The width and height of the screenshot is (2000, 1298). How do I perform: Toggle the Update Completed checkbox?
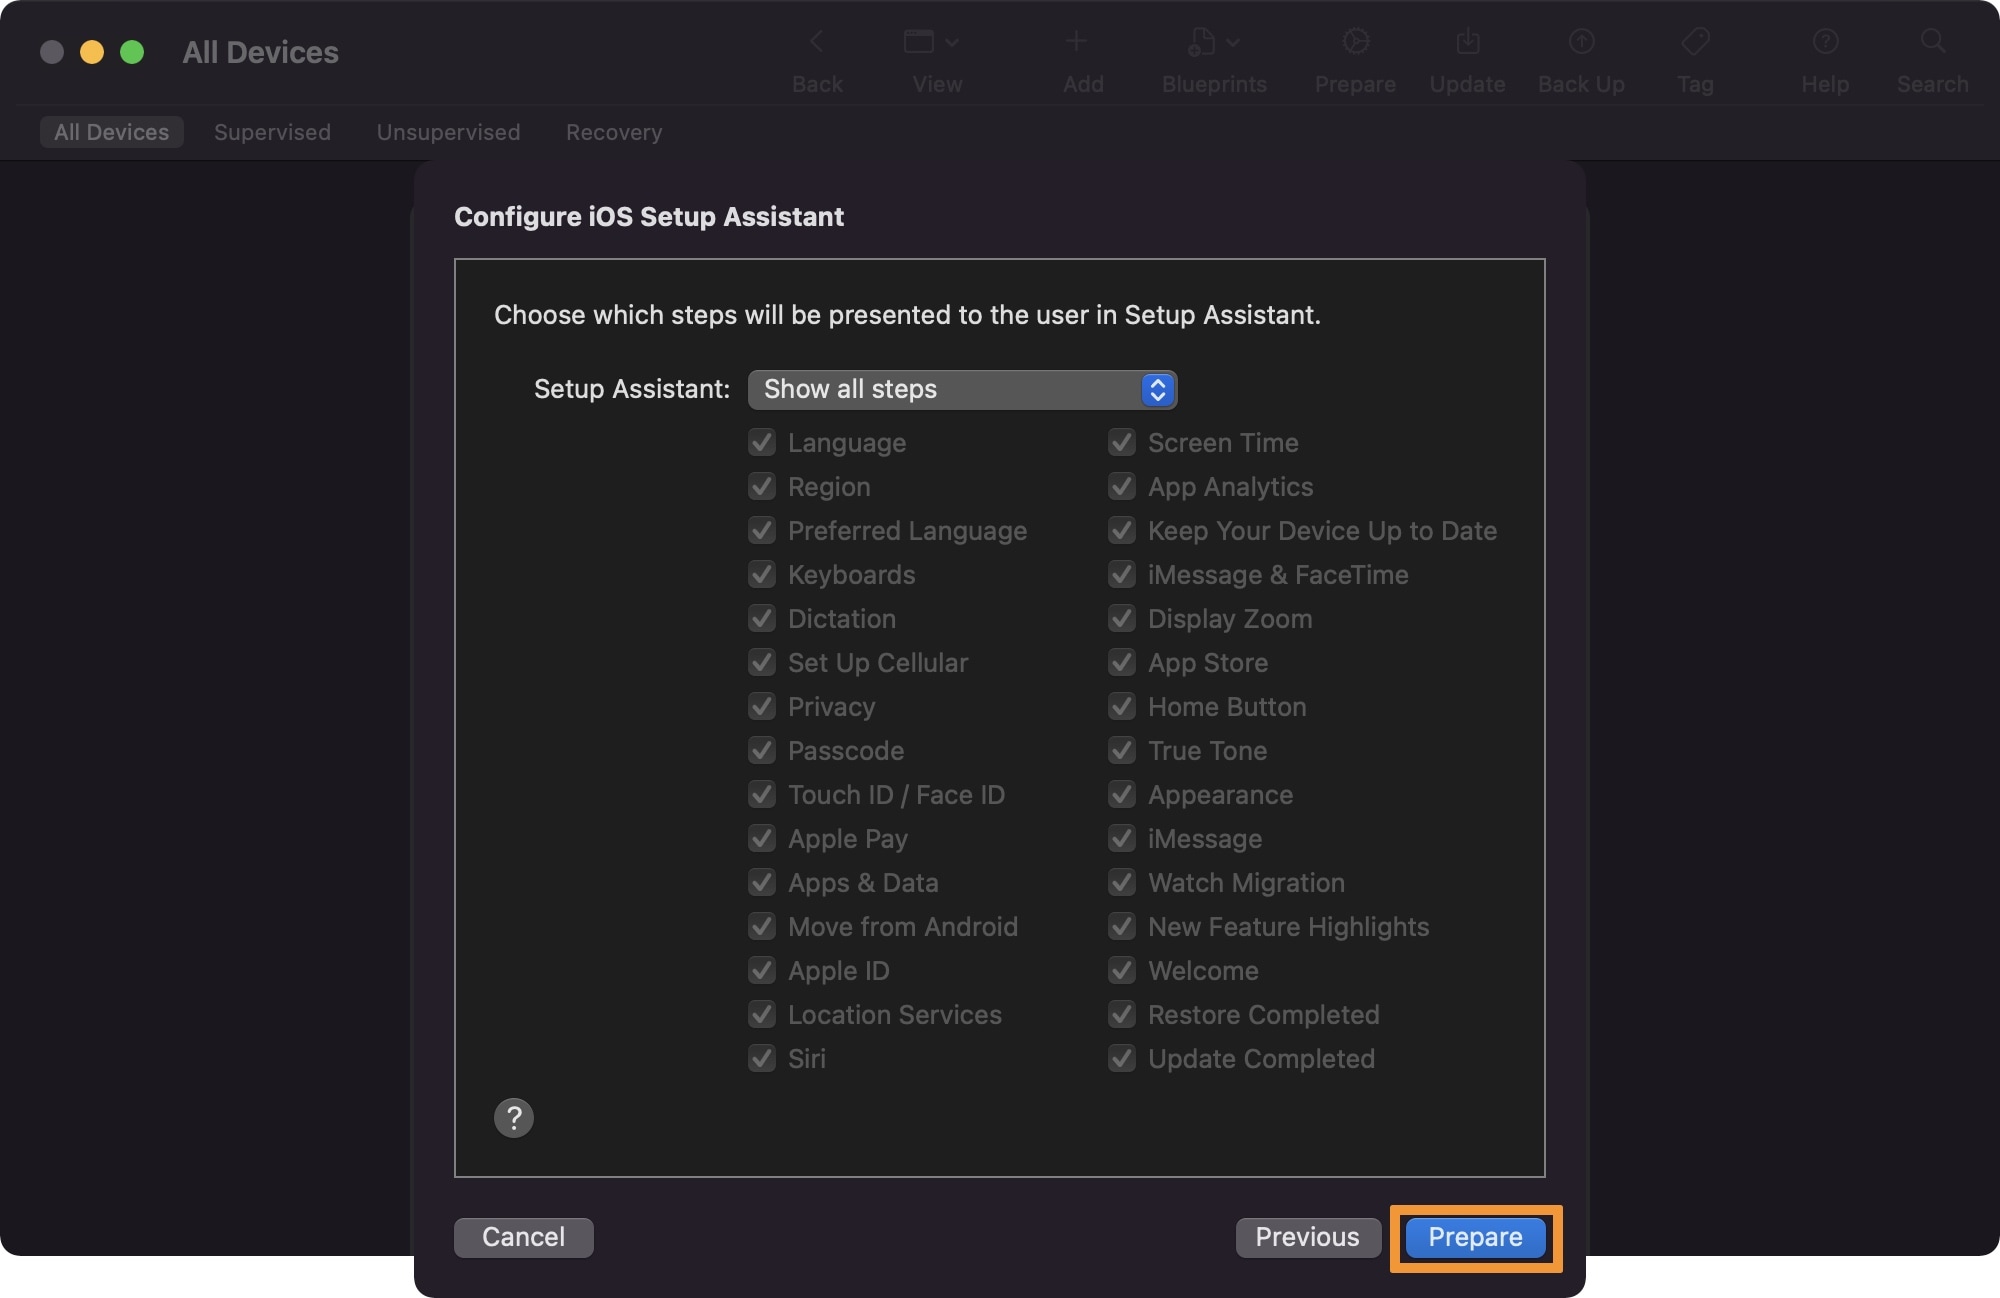click(x=1122, y=1058)
